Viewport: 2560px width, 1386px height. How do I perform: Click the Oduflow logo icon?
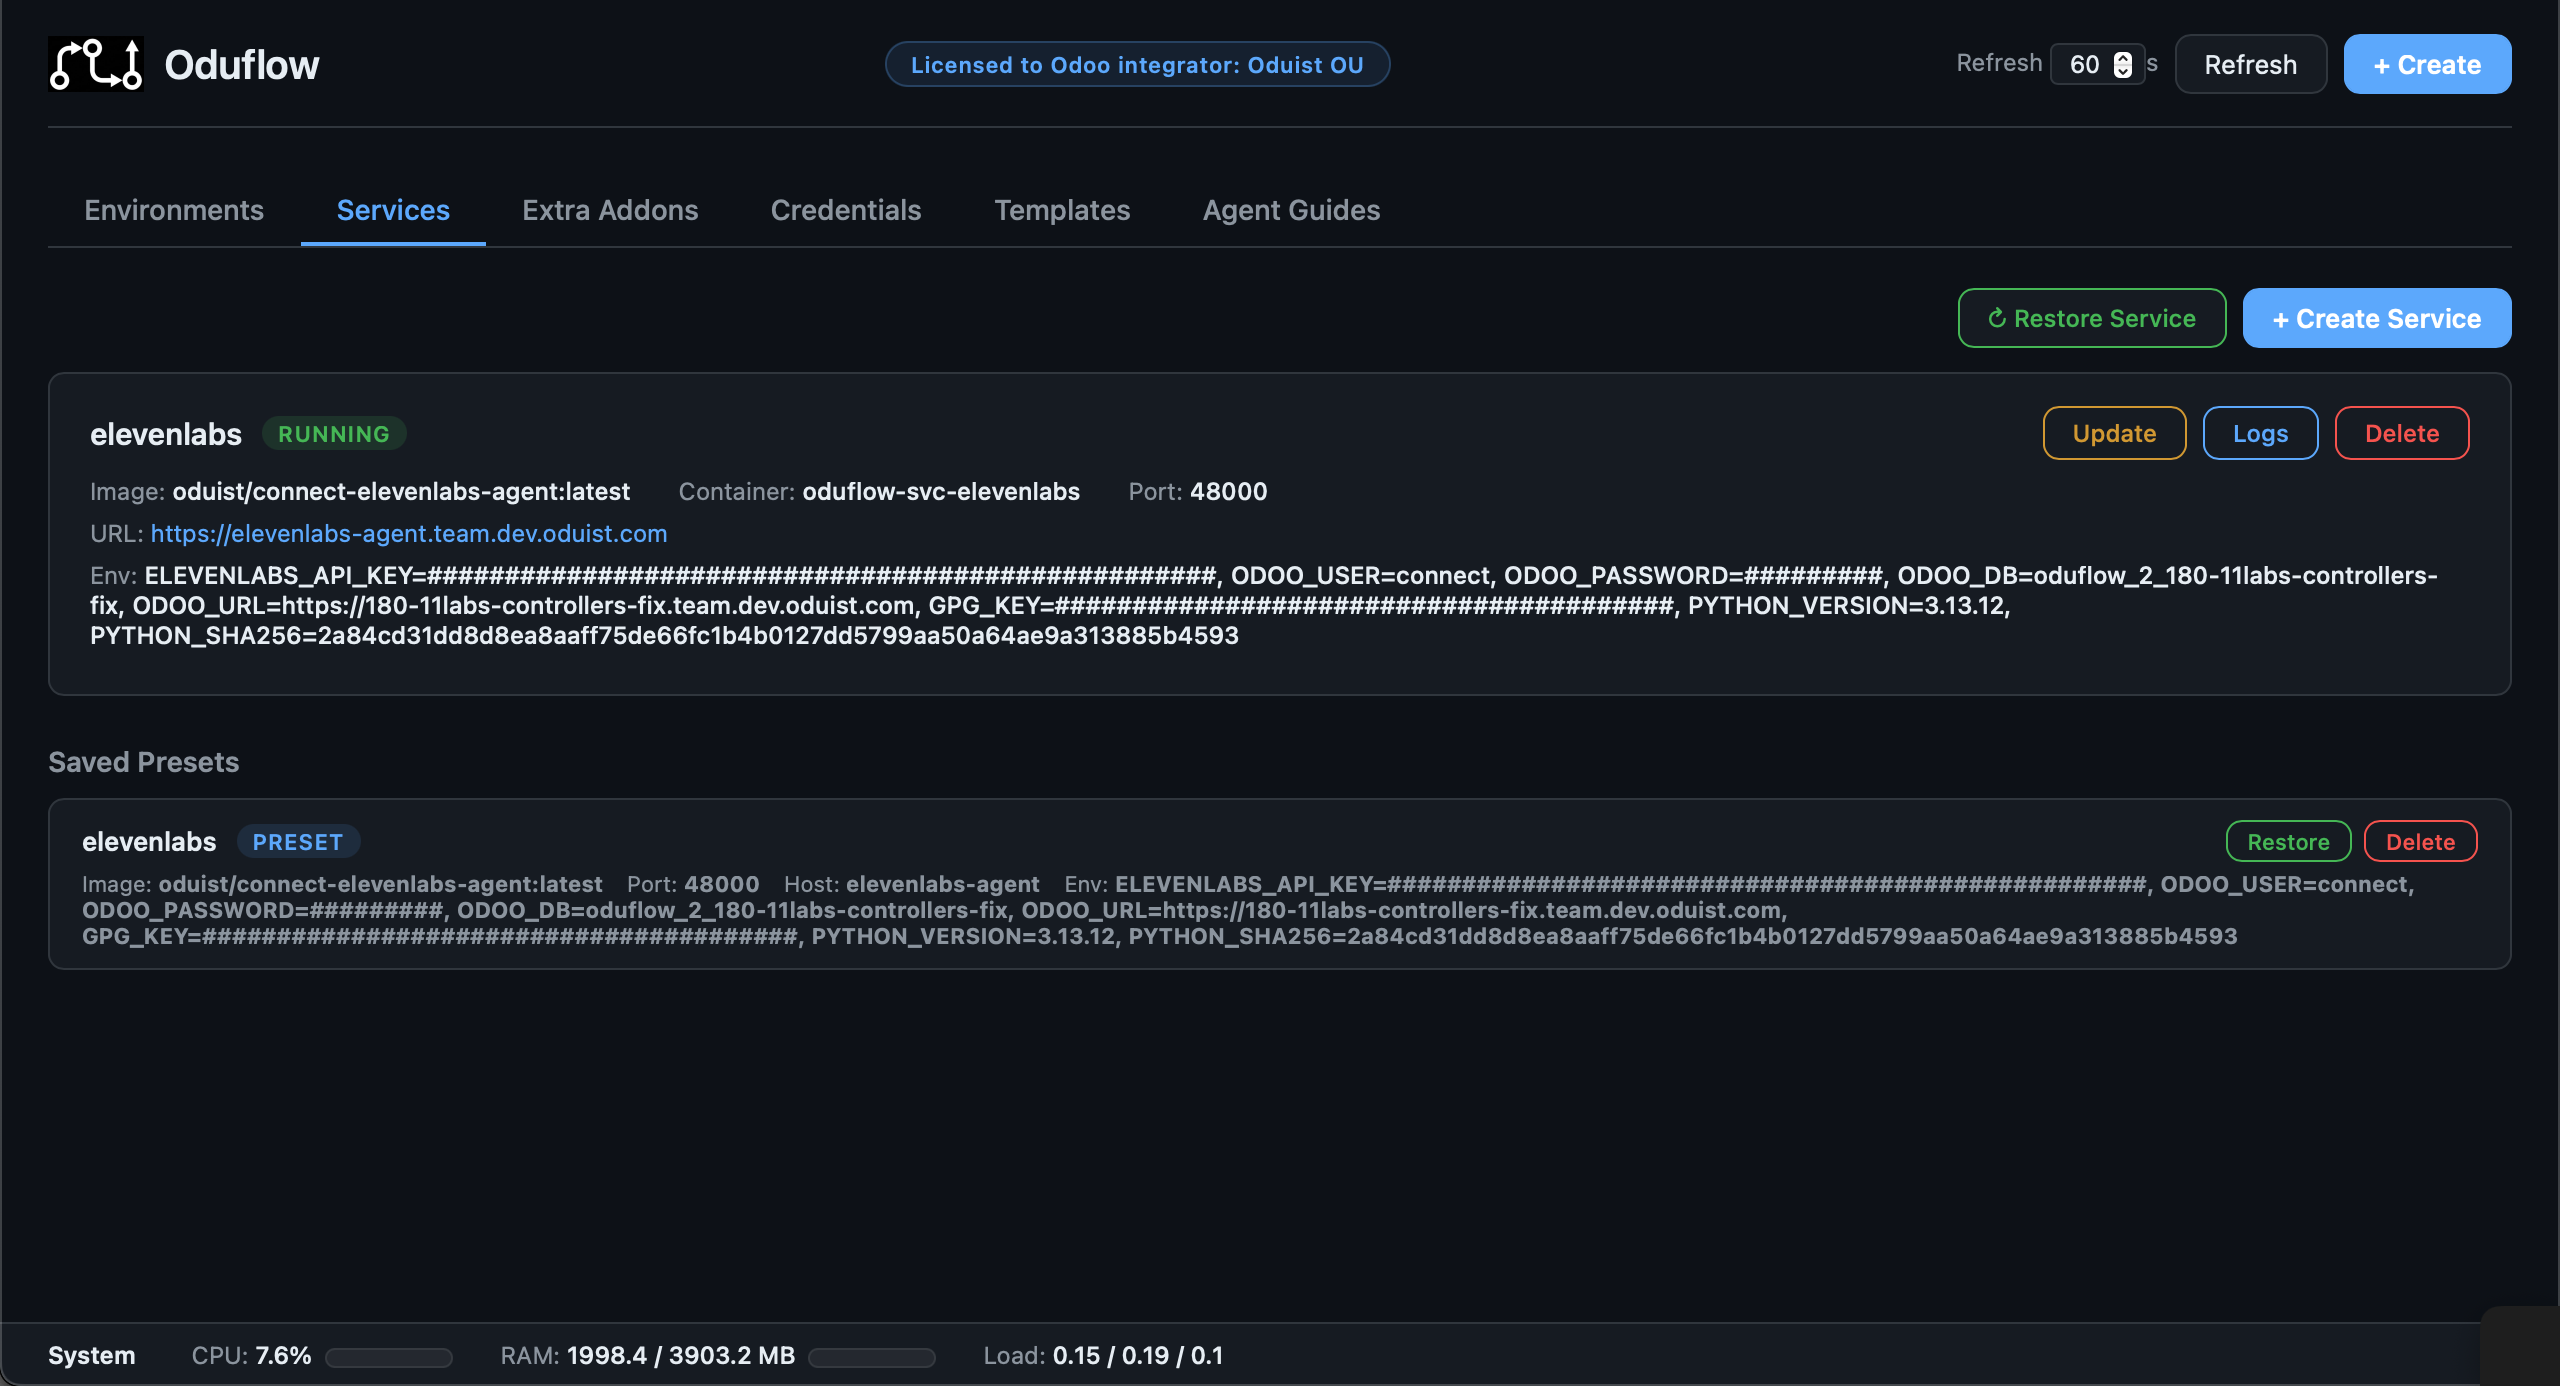point(95,65)
